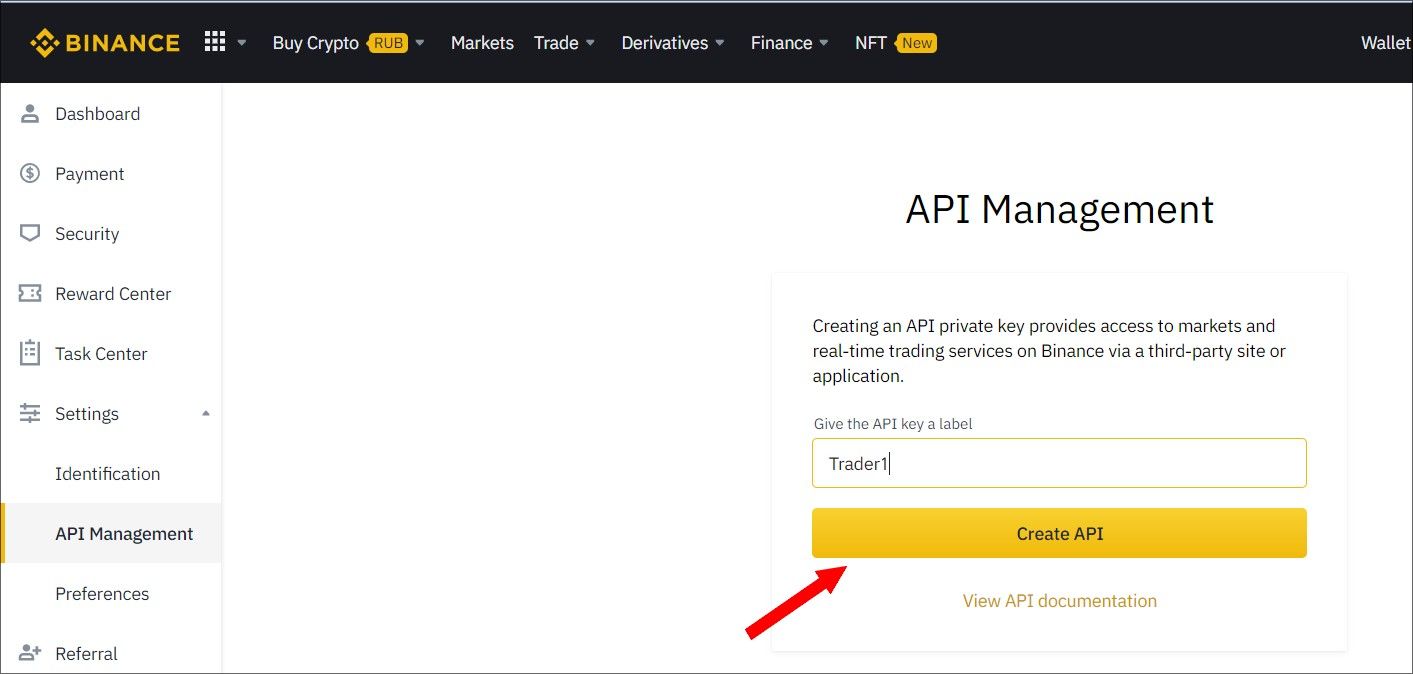Open the Finance menu

click(781, 43)
